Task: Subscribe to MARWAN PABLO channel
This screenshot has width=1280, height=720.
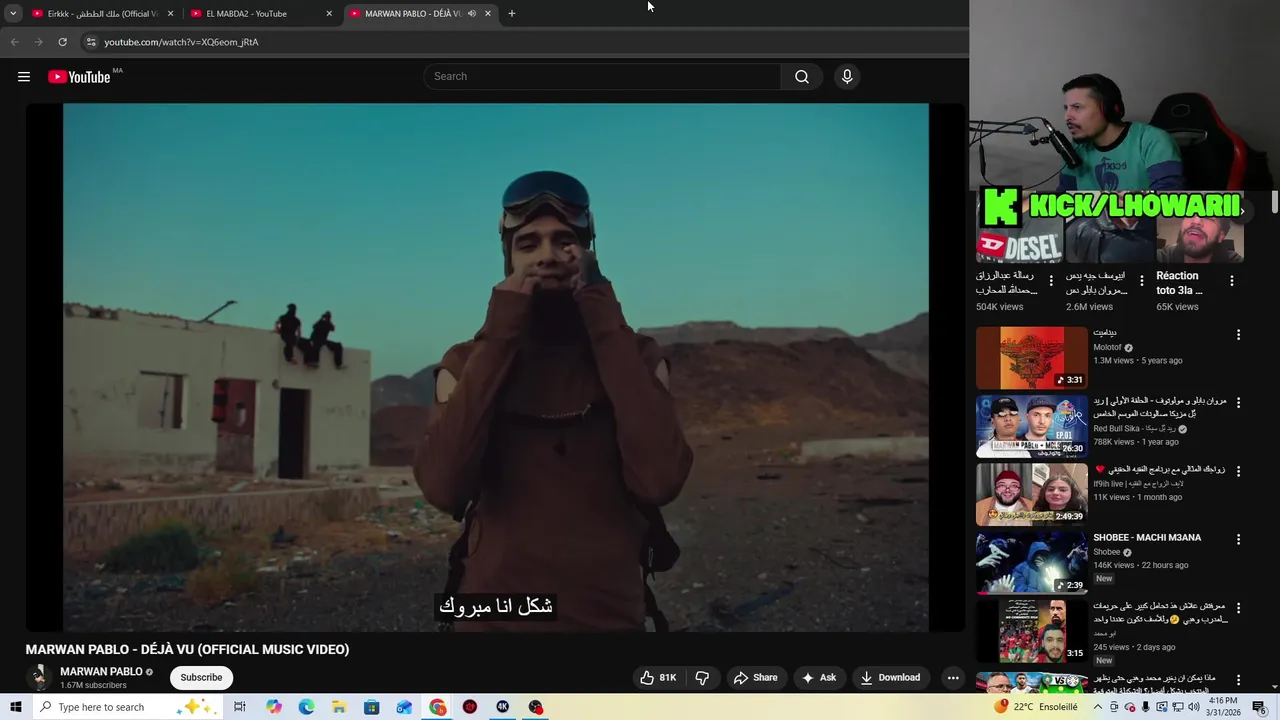Action: tap(201, 677)
